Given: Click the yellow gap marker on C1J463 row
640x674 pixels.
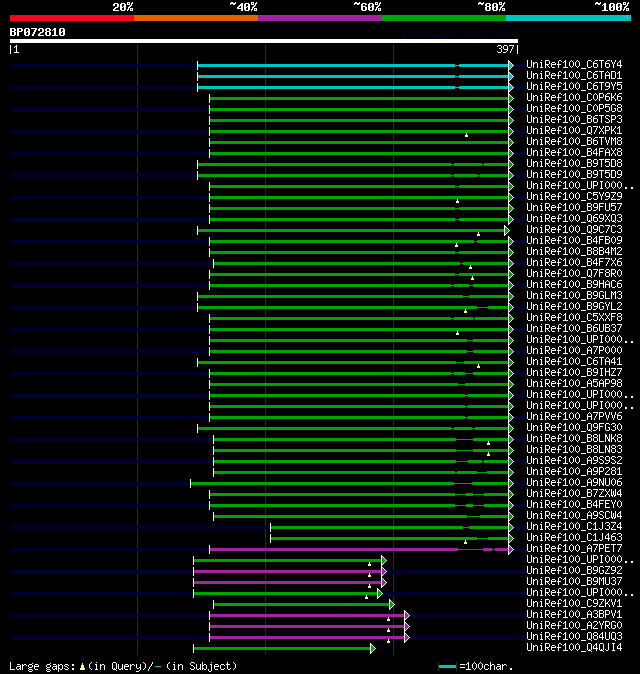Looking at the screenshot, I should (465, 542).
